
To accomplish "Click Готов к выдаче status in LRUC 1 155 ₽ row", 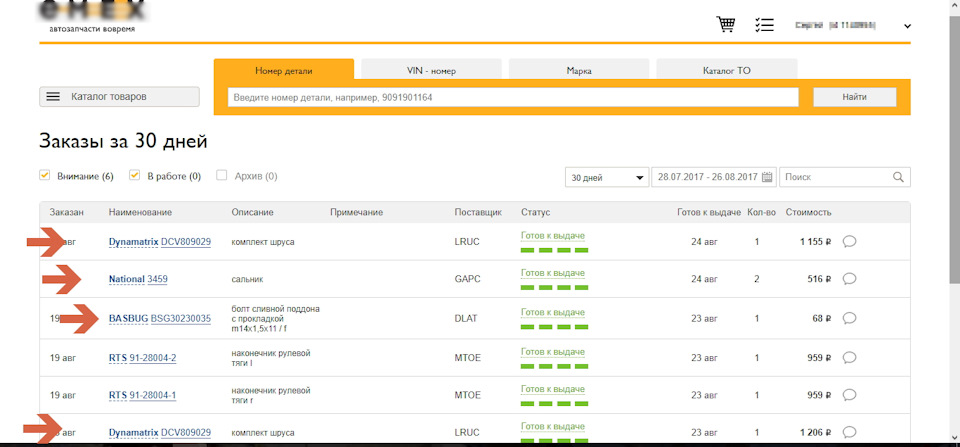I will click(x=553, y=236).
